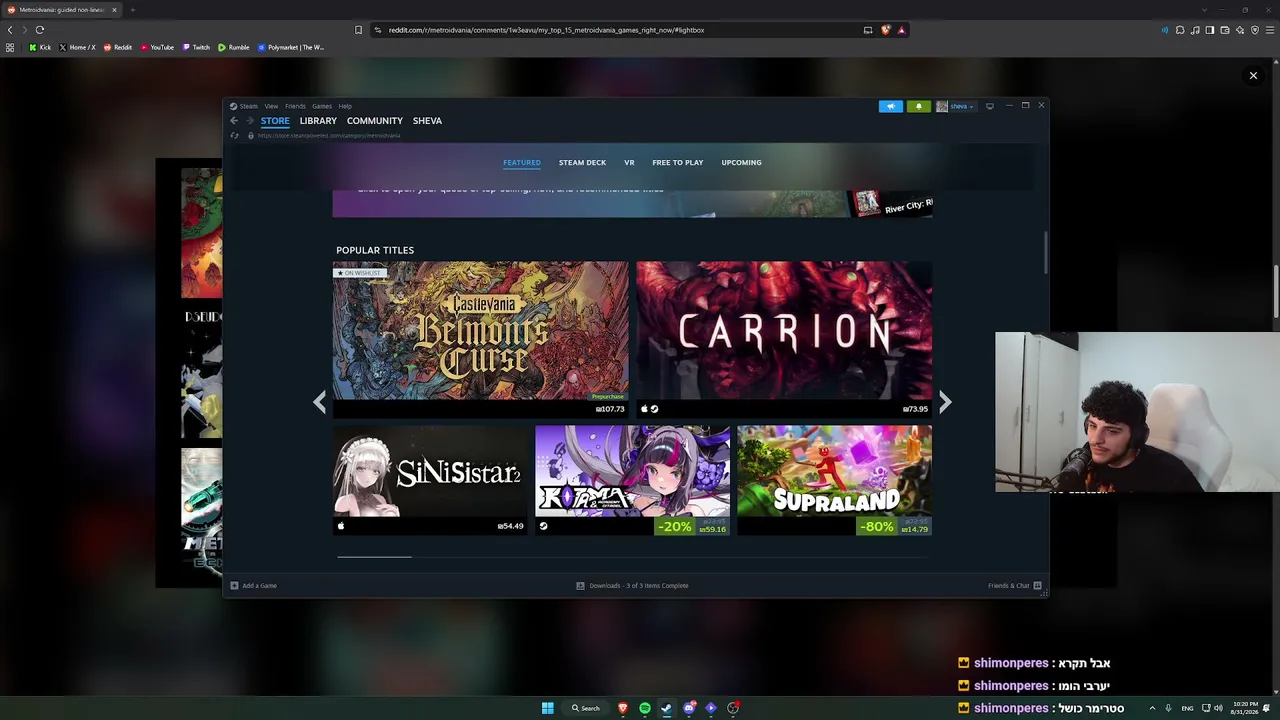
Task: Open Discord from the taskbar
Action: (x=689, y=708)
